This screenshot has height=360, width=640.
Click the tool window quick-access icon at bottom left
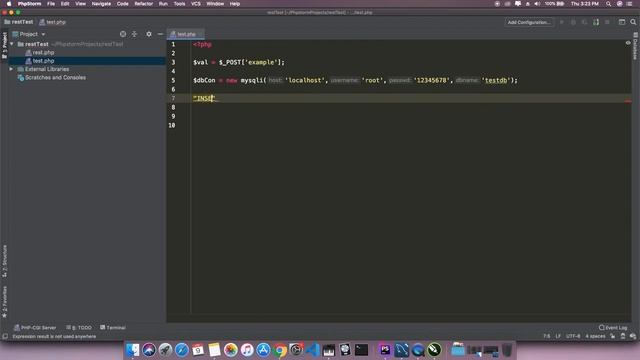click(x=5, y=336)
